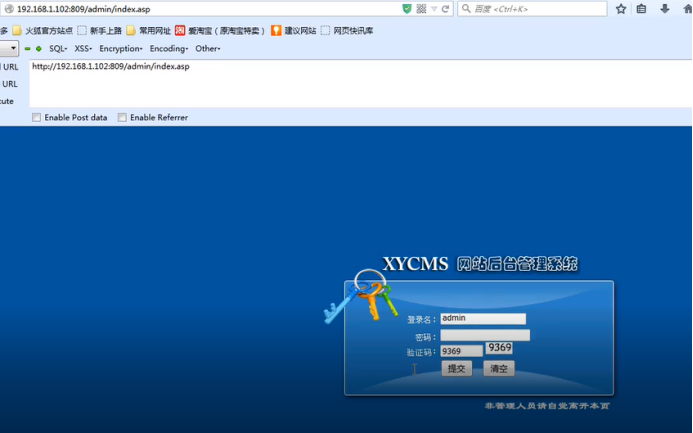This screenshot has width=693, height=433.
Task: Click the green dot HackBar icon
Action: tap(39, 49)
